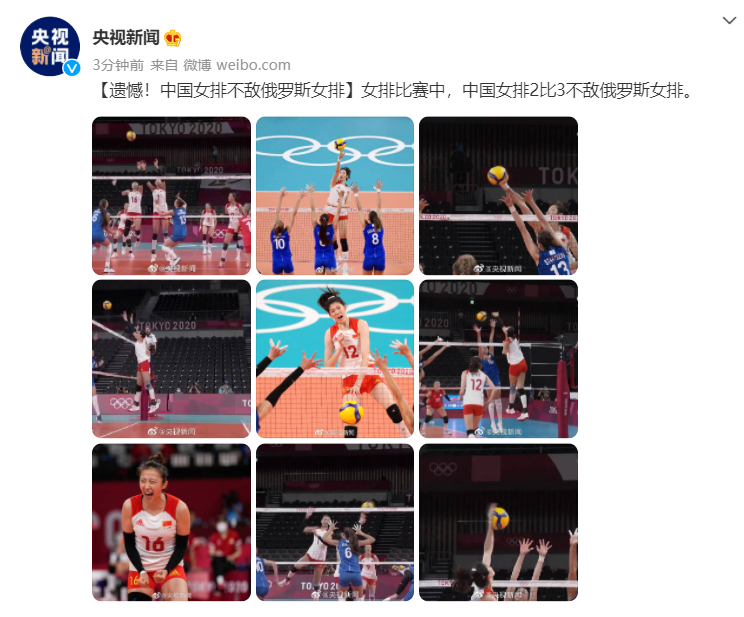The width and height of the screenshot is (744, 617).
Task: Expand the post options chevron menu
Action: [x=729, y=20]
